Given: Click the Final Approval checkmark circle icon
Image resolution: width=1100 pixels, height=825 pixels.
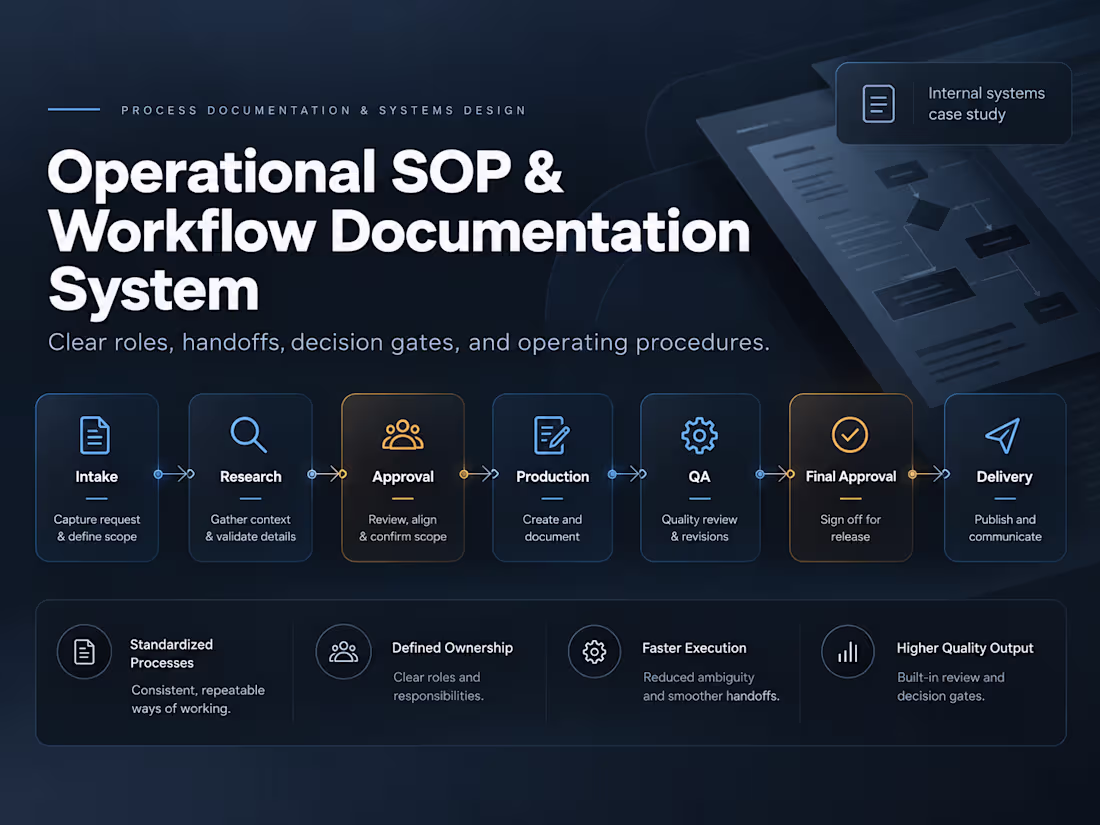Looking at the screenshot, I should coord(850,435).
